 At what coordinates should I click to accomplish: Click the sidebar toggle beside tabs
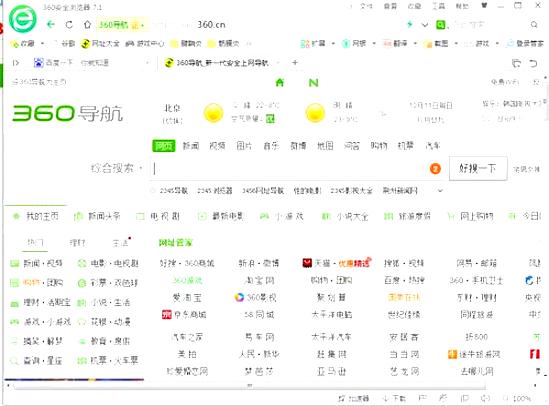coord(16,63)
